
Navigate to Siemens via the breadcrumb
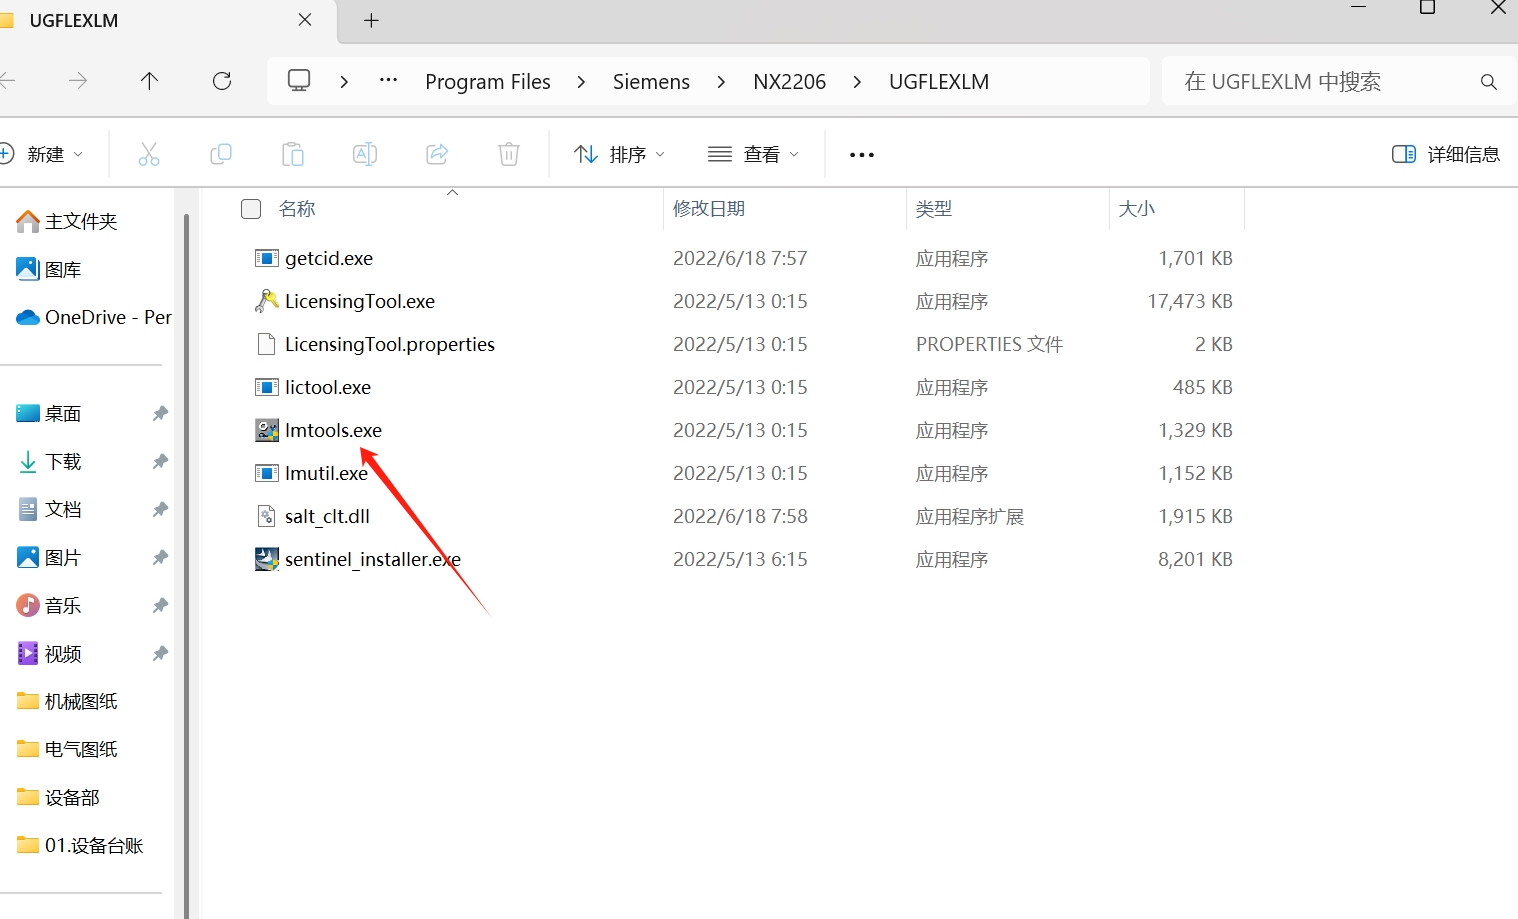pyautogui.click(x=651, y=81)
